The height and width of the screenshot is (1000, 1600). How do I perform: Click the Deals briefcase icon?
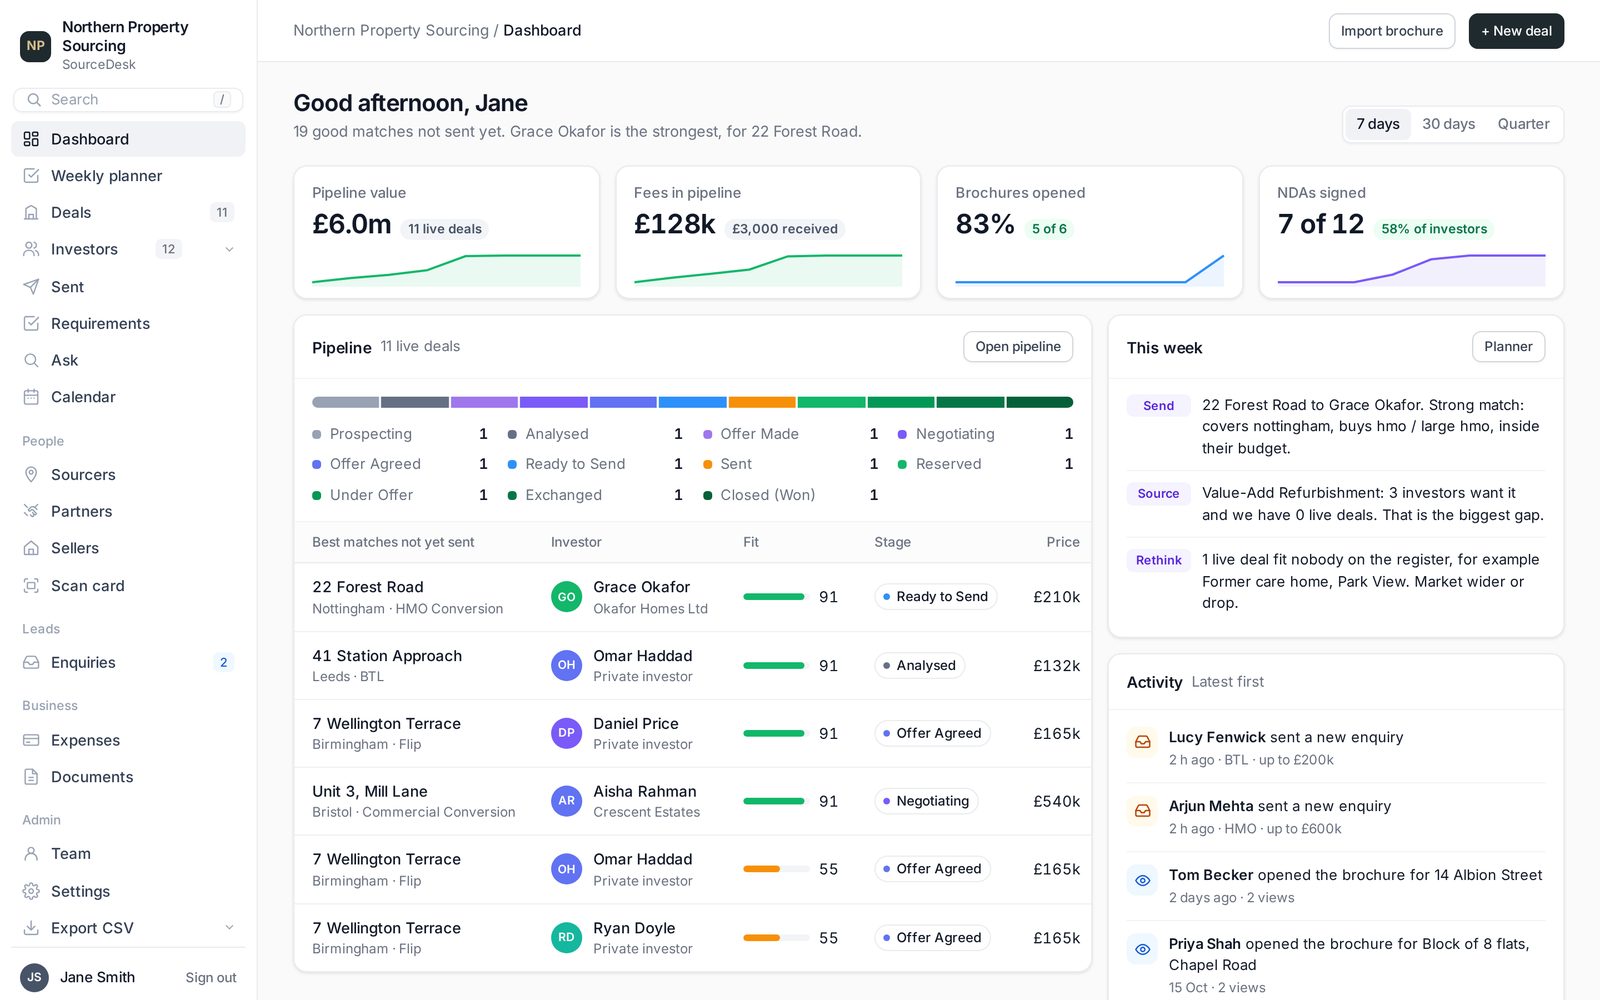(31, 213)
